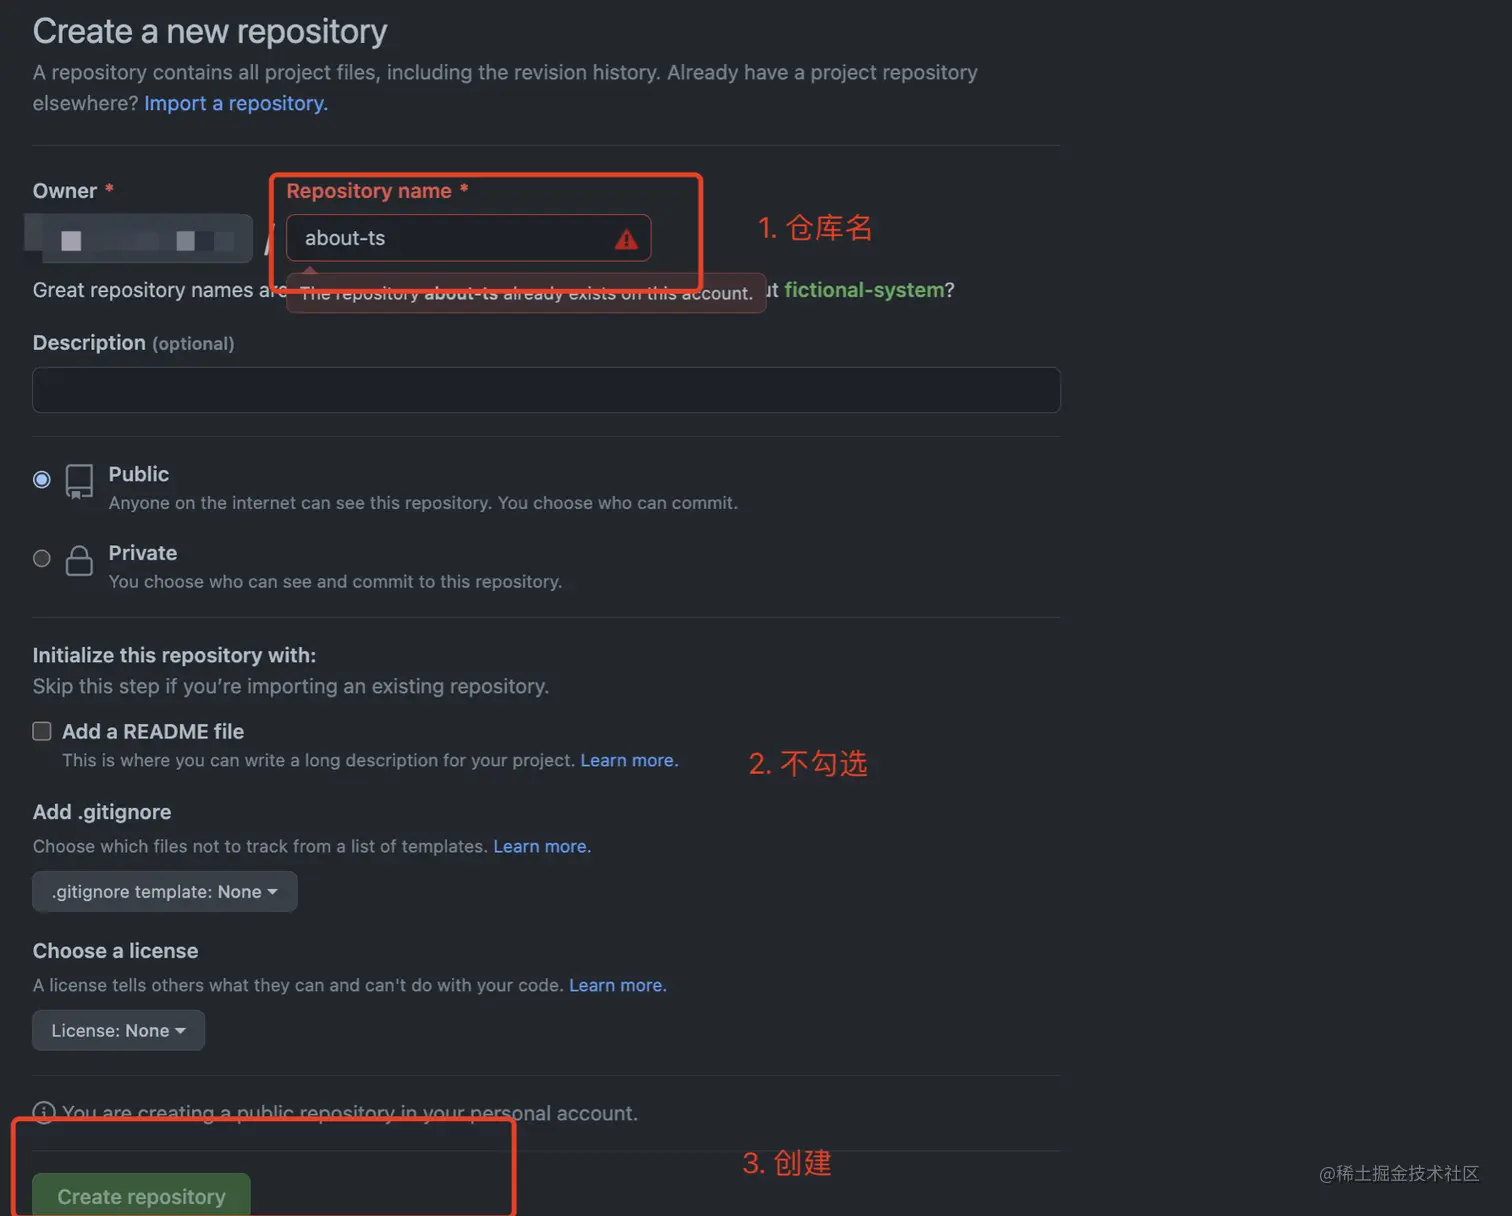1512x1216 pixels.
Task: Focus the Repository name input field
Action: click(450, 239)
